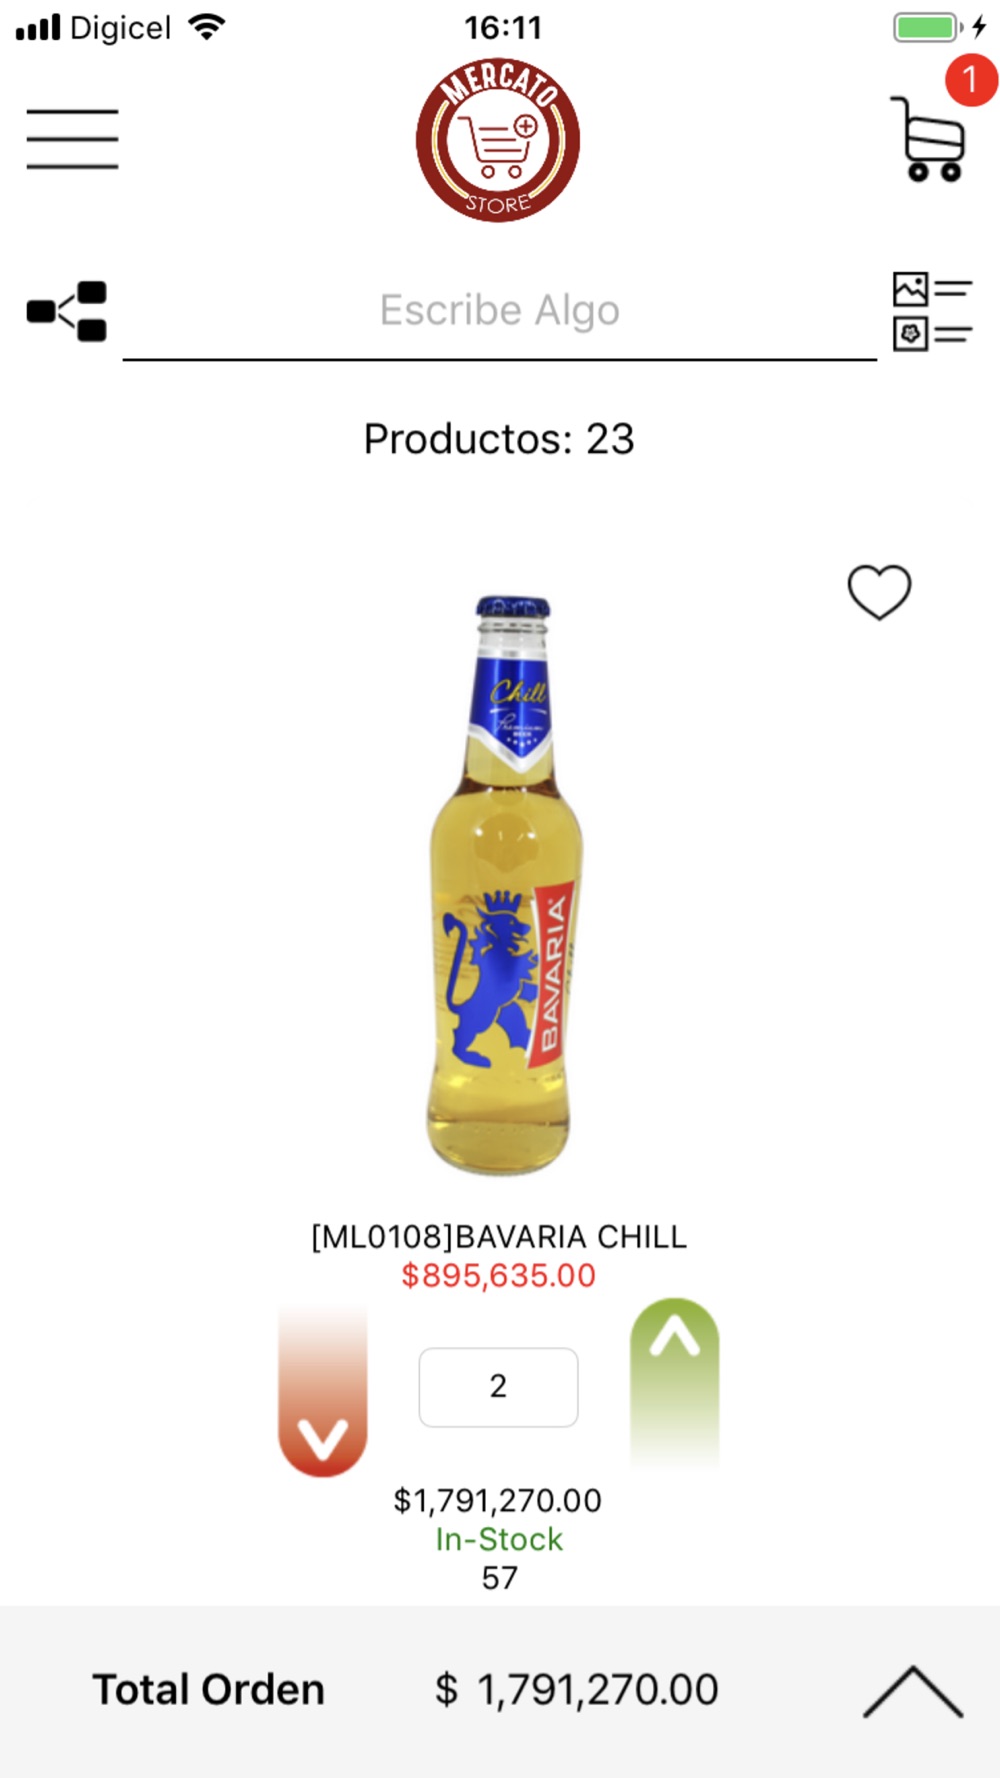Open the shopping cart
This screenshot has width=1000, height=1778.
click(x=928, y=139)
